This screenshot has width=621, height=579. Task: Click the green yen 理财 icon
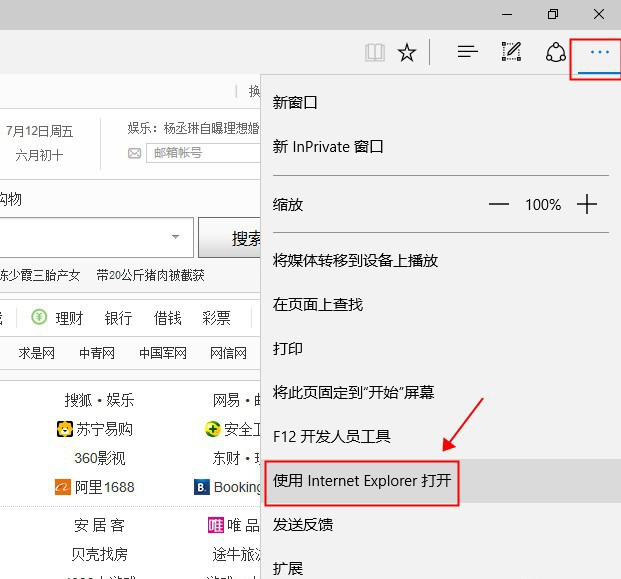pyautogui.click(x=39, y=317)
